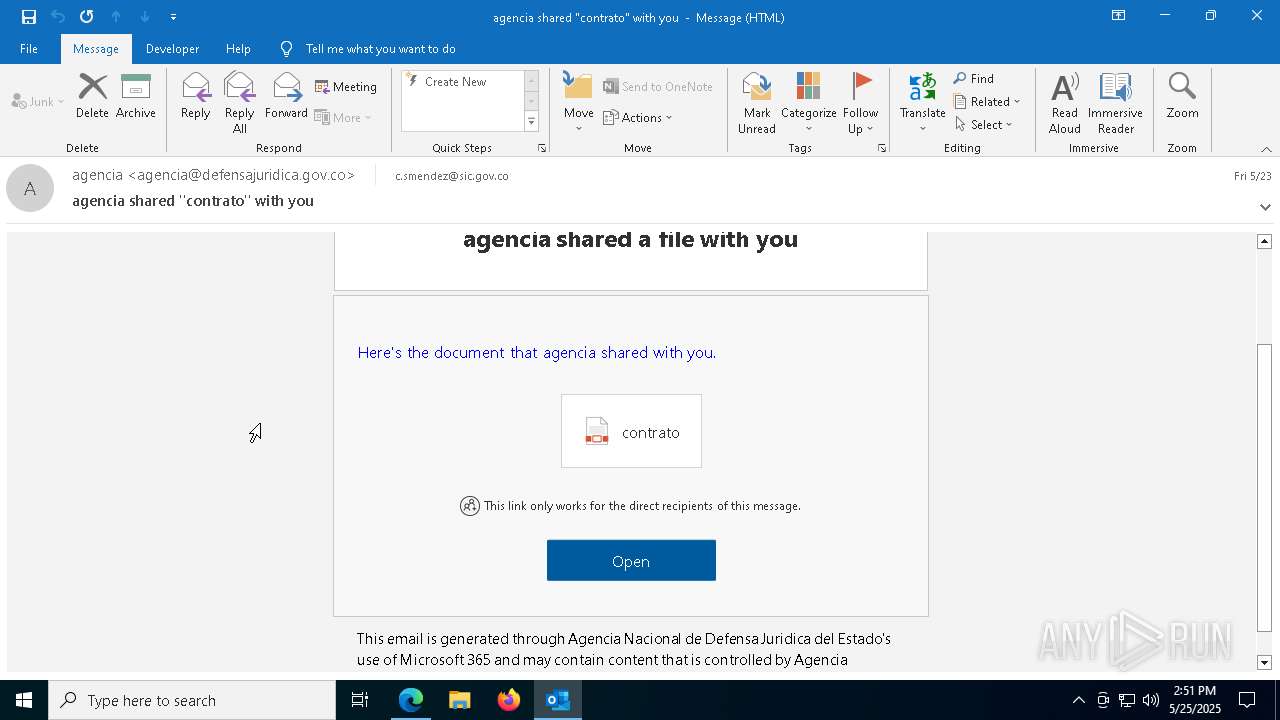1280x720 pixels.
Task: Go to previous item with up arrow
Action: coord(116,17)
